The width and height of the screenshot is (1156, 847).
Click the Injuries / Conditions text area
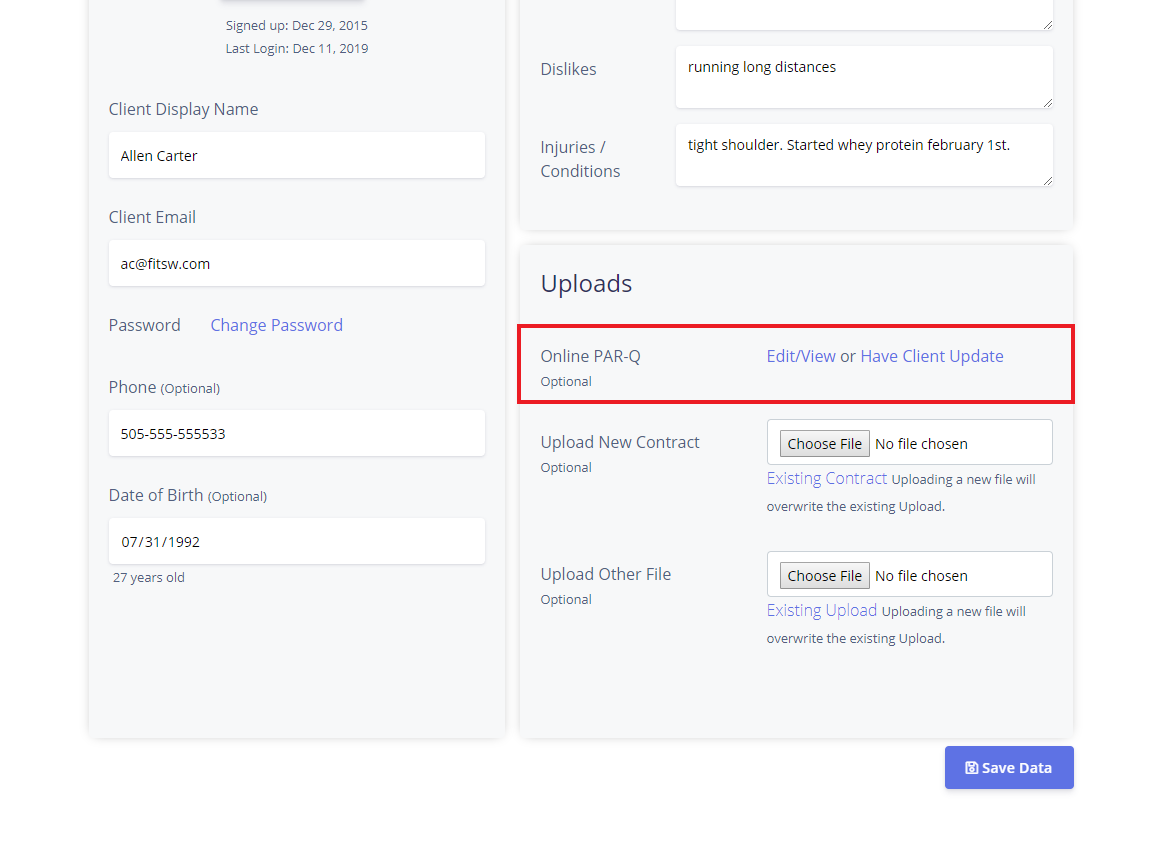pos(863,155)
